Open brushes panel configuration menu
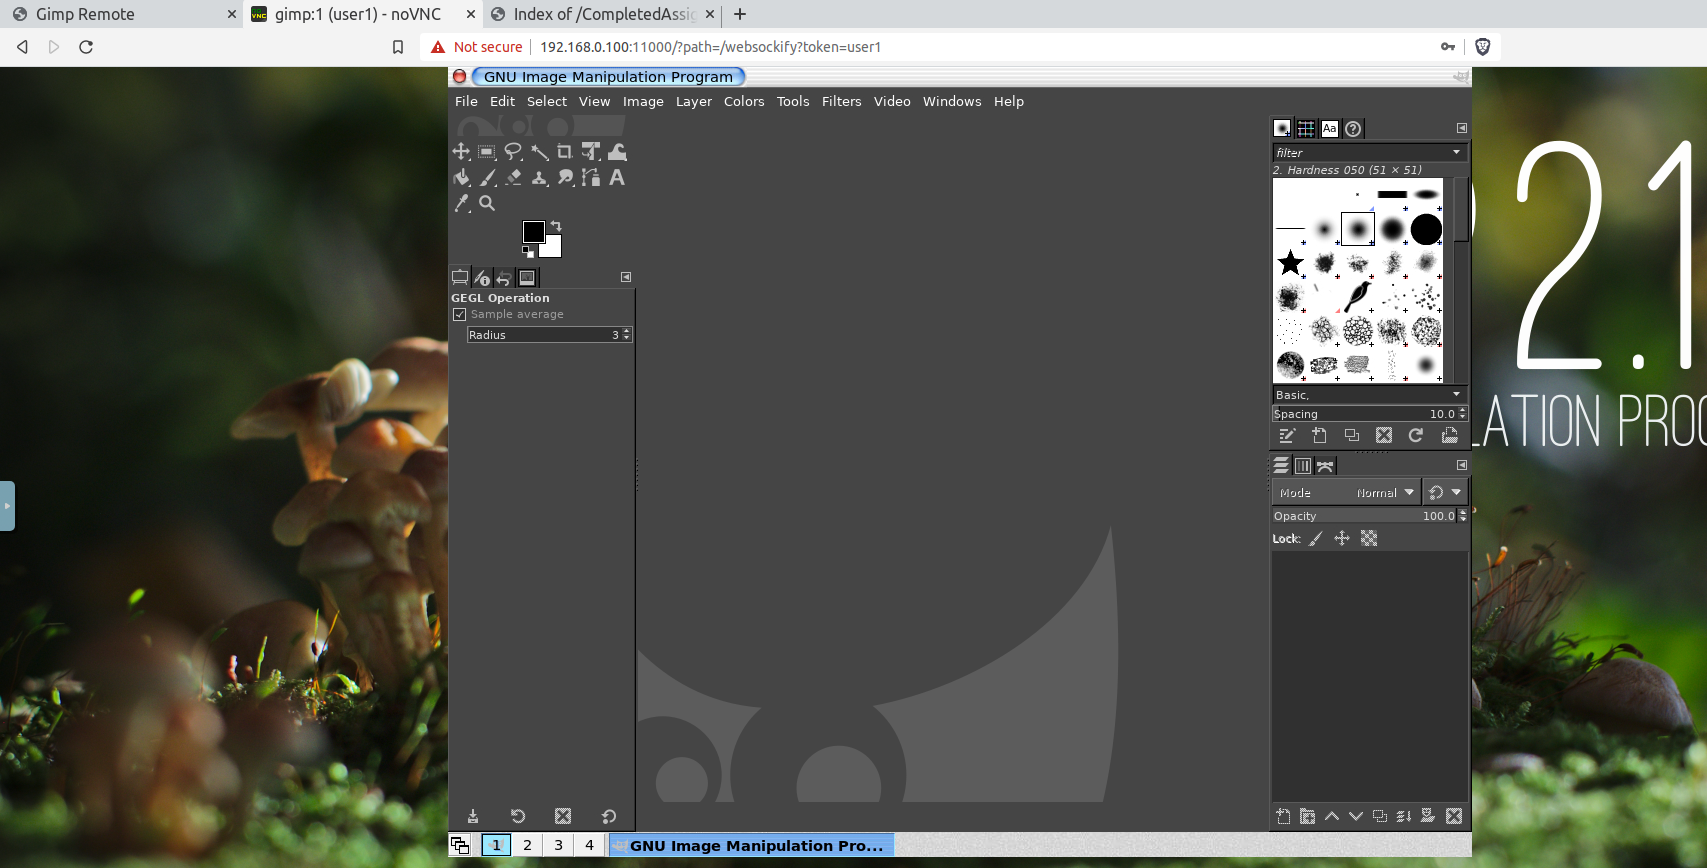 [x=1461, y=128]
